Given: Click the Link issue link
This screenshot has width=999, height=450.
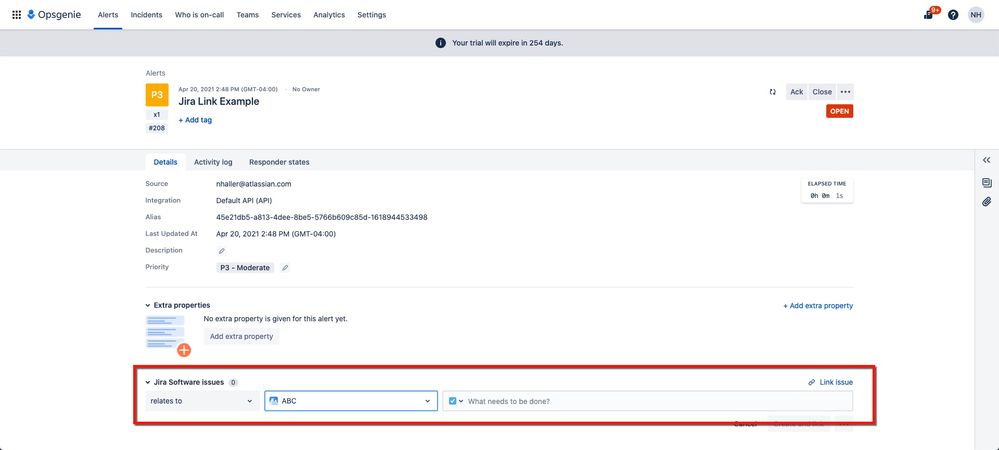Looking at the screenshot, I should coord(836,382).
